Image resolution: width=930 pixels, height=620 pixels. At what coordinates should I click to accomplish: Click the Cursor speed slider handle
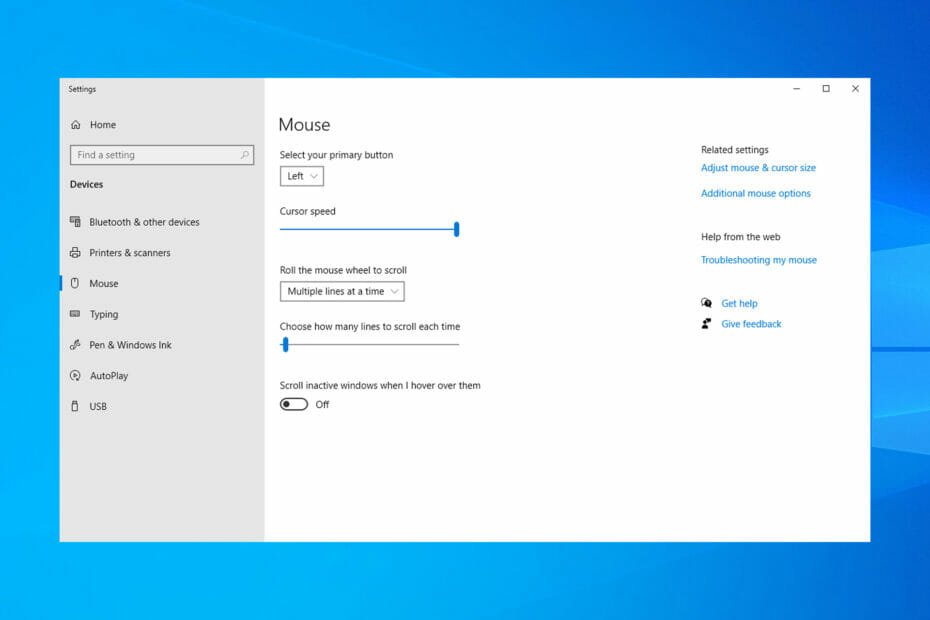coord(456,229)
